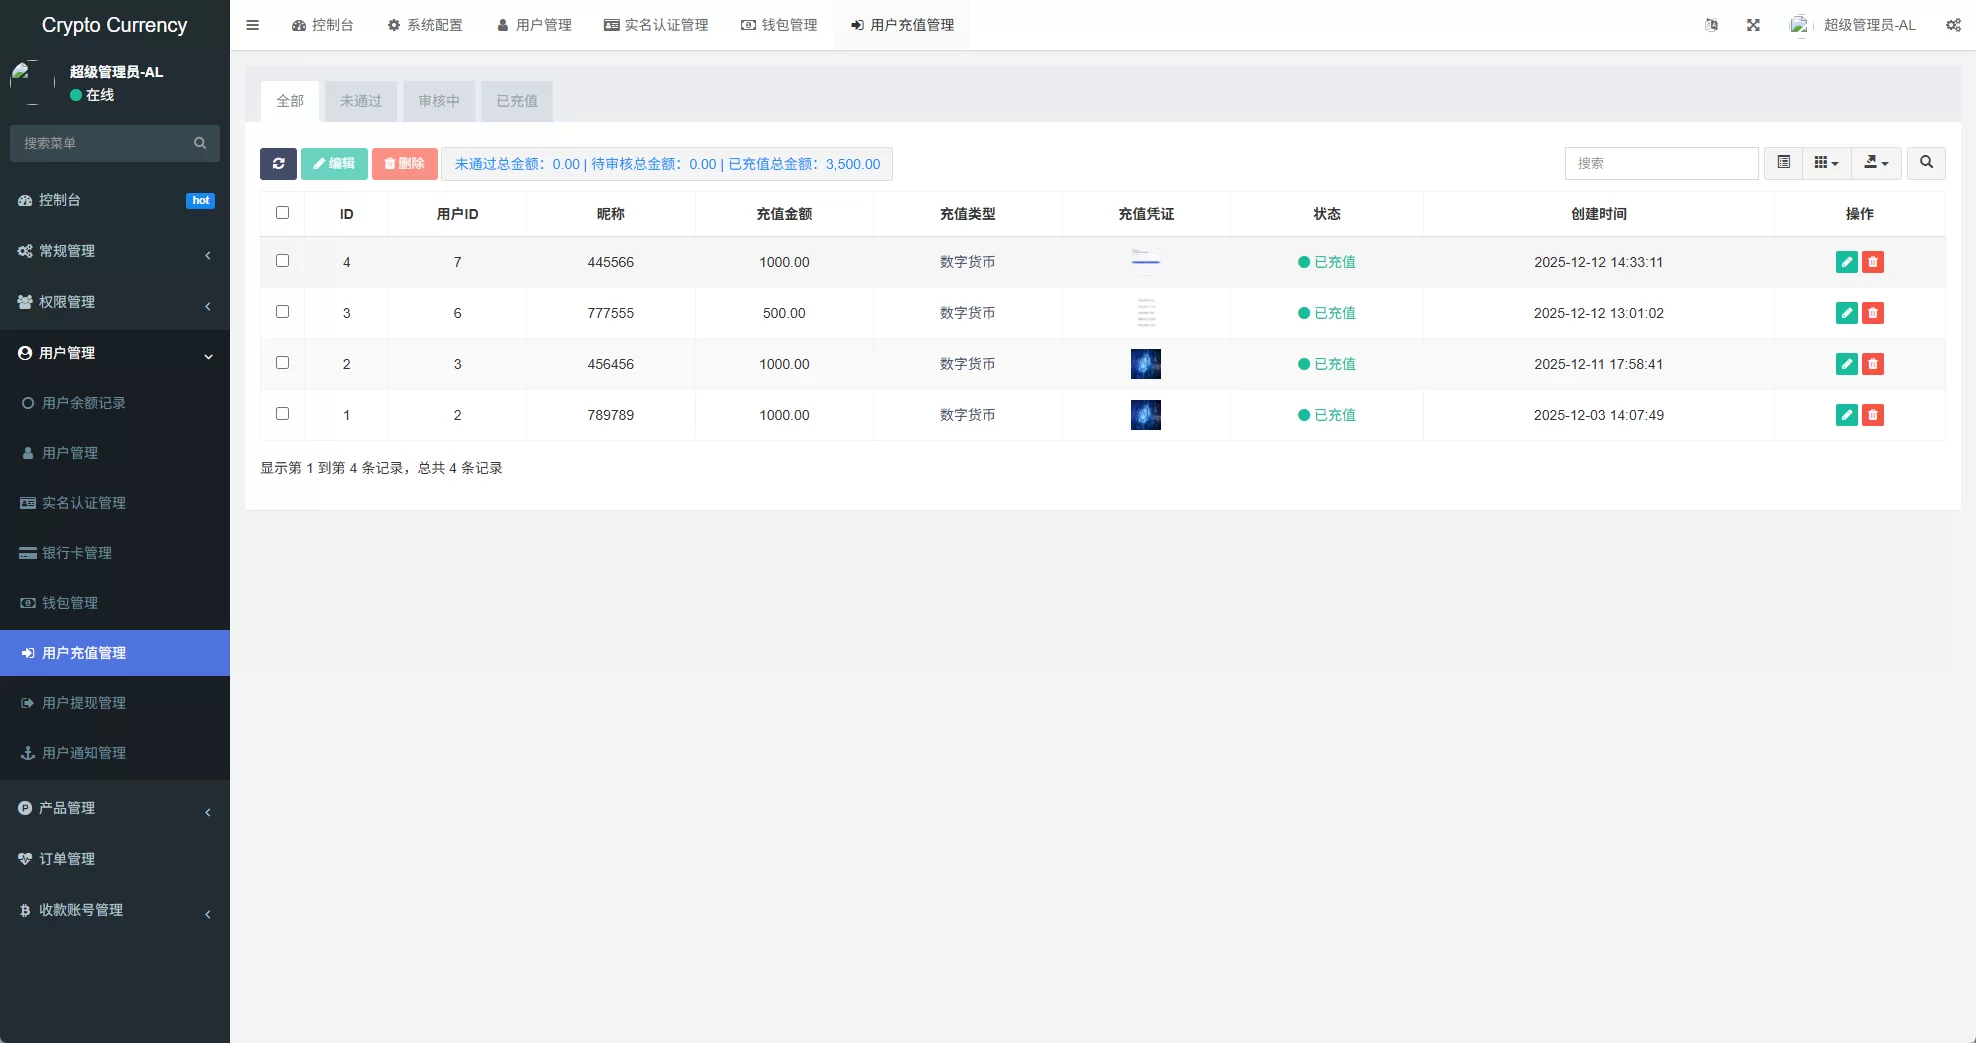1976x1043 pixels.
Task: Click the magnifier search button beside export
Action: (1926, 163)
